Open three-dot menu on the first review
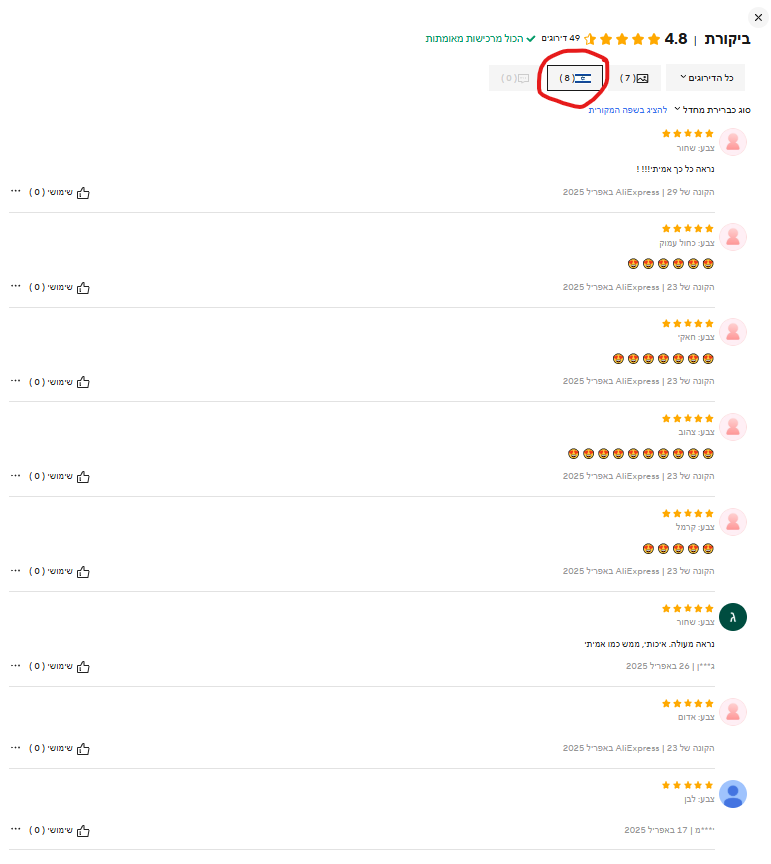Image resolution: width=771 pixels, height=864 pixels. pos(16,192)
